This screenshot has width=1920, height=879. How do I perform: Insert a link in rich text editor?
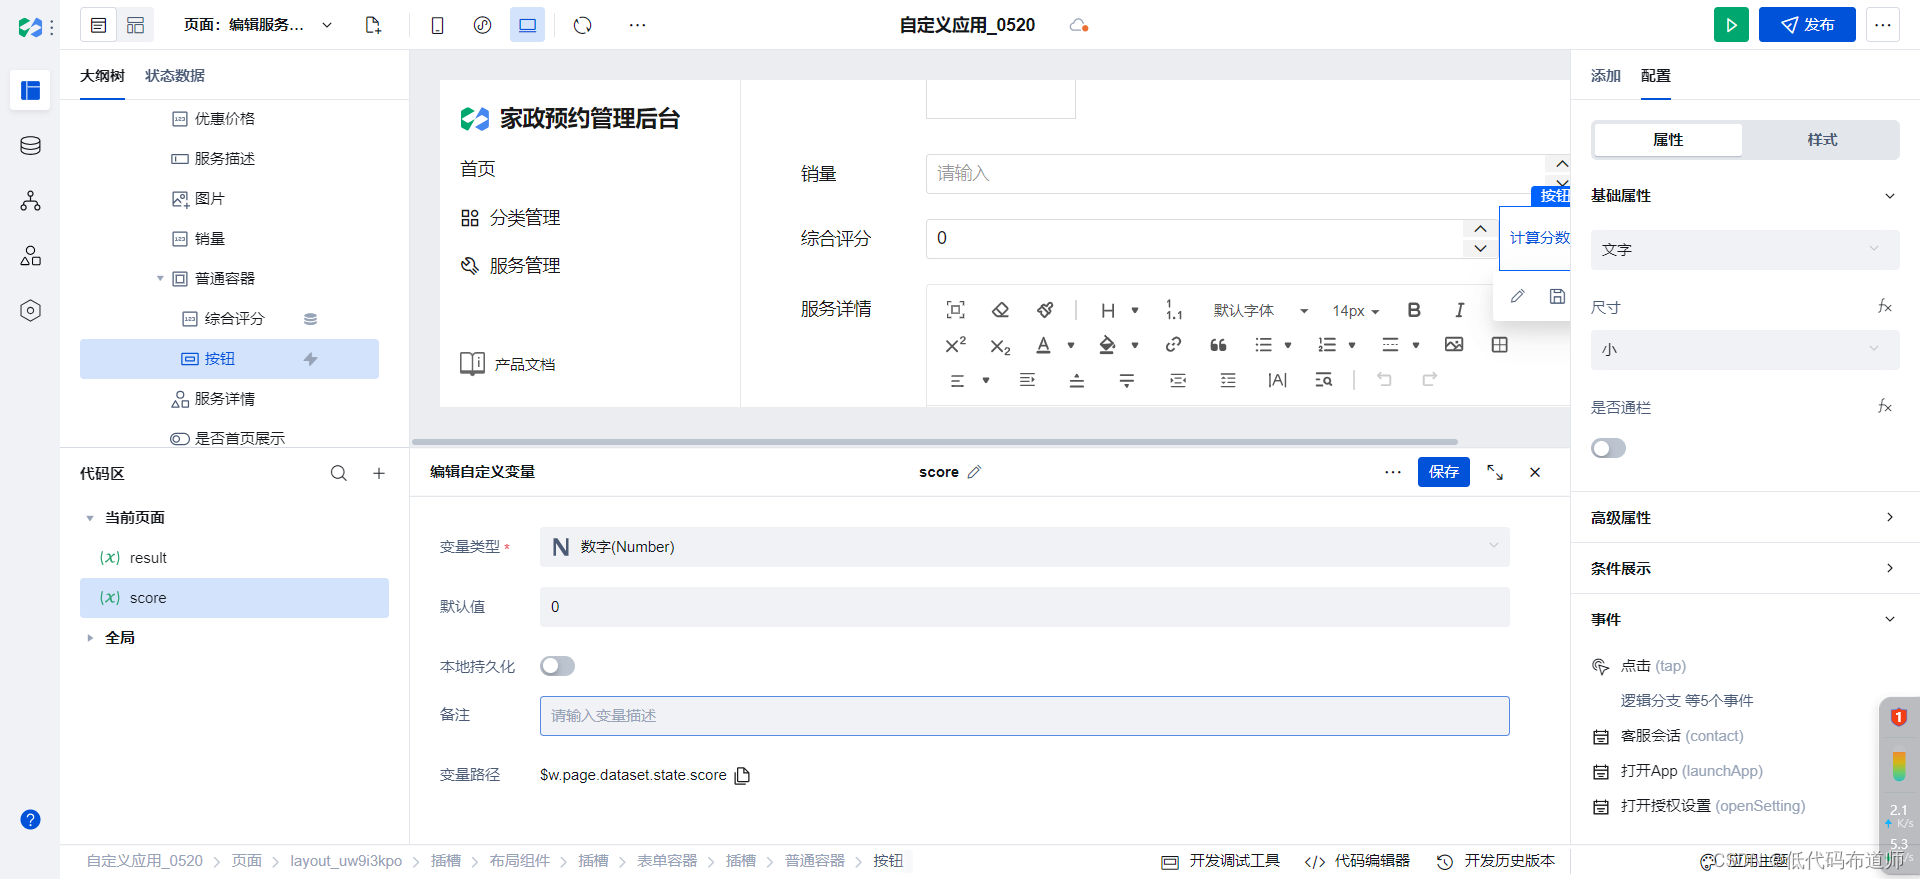(x=1173, y=345)
